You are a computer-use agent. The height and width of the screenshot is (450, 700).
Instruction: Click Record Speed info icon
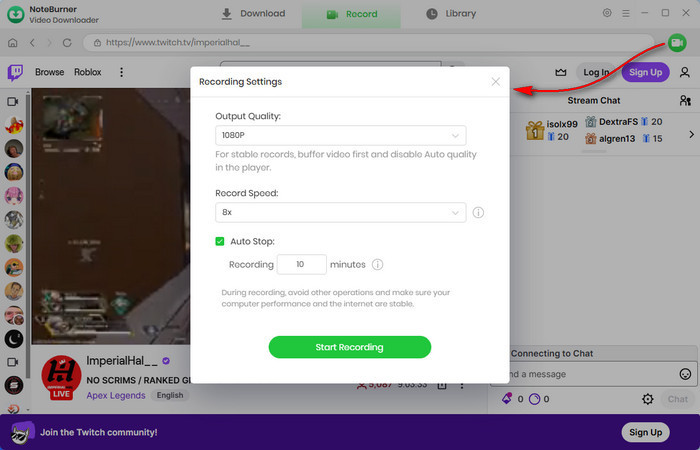coord(478,212)
